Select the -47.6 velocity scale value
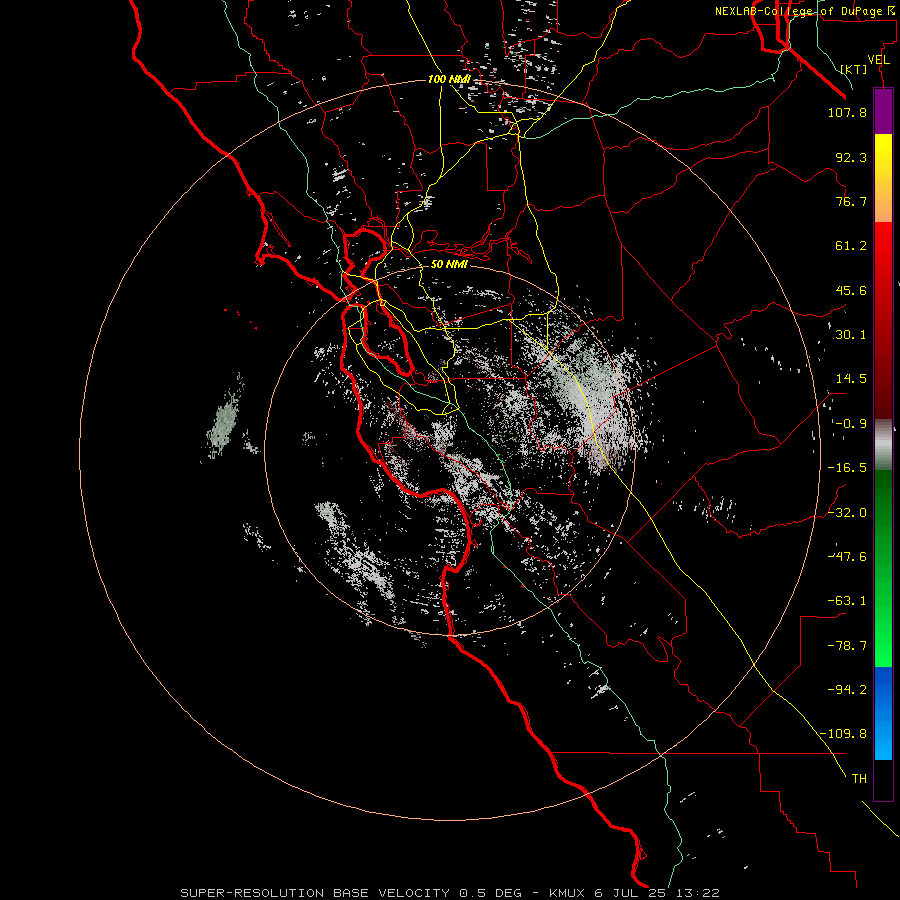Viewport: 900px width, 900px height. [x=847, y=557]
